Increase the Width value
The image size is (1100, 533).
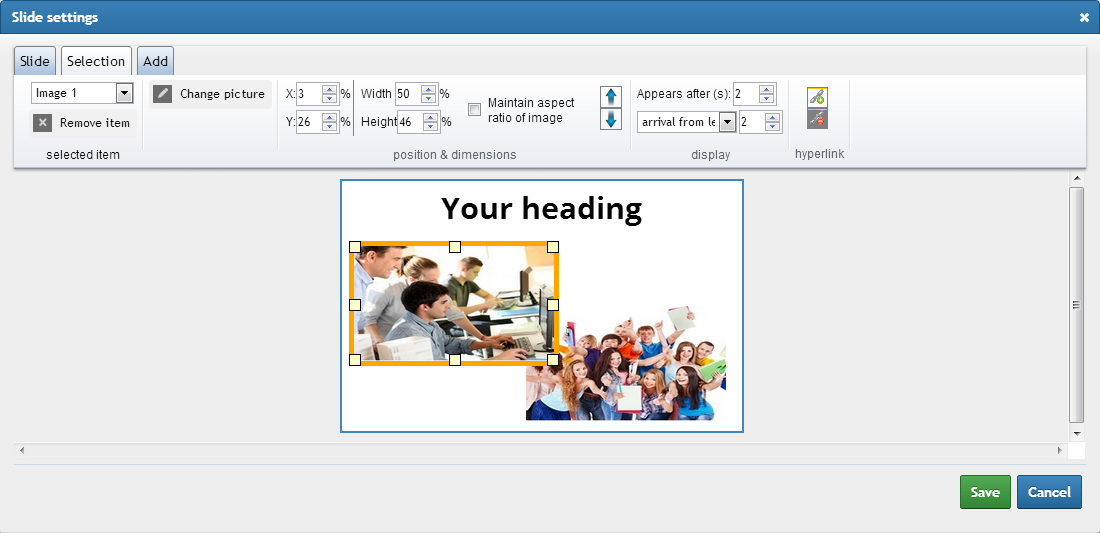pos(429,90)
